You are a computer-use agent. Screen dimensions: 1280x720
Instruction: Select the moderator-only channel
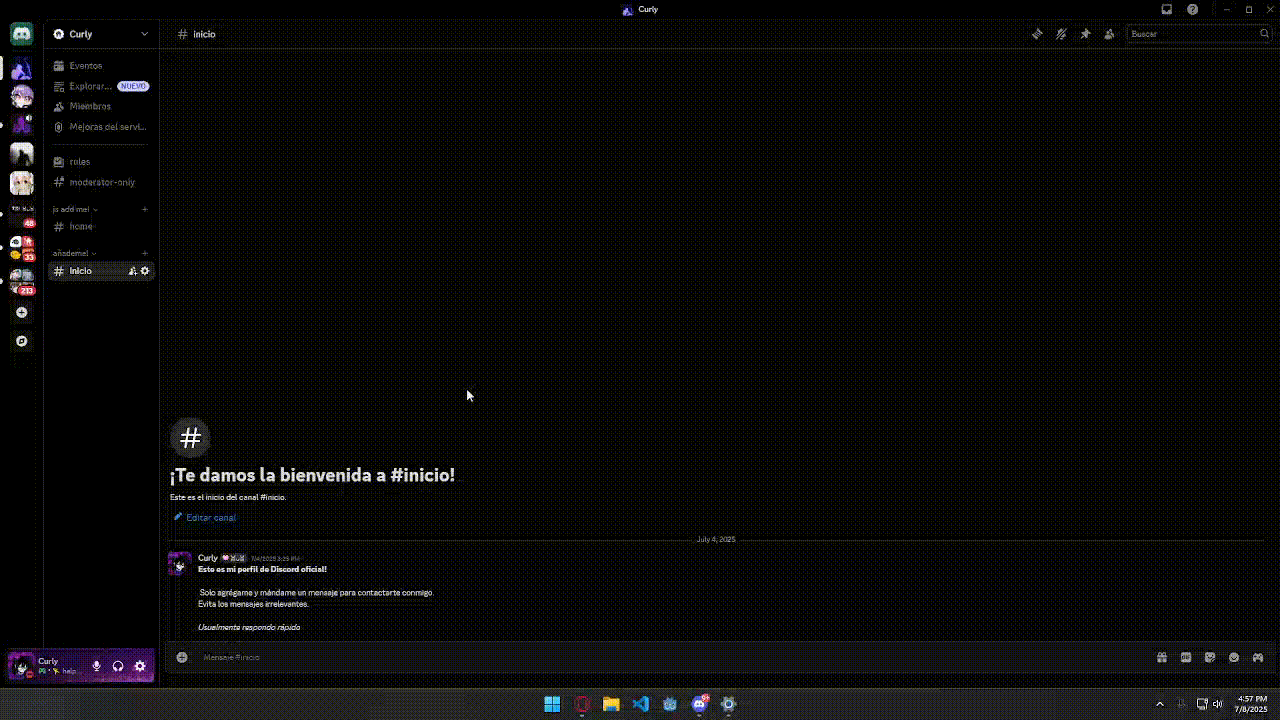[100, 182]
